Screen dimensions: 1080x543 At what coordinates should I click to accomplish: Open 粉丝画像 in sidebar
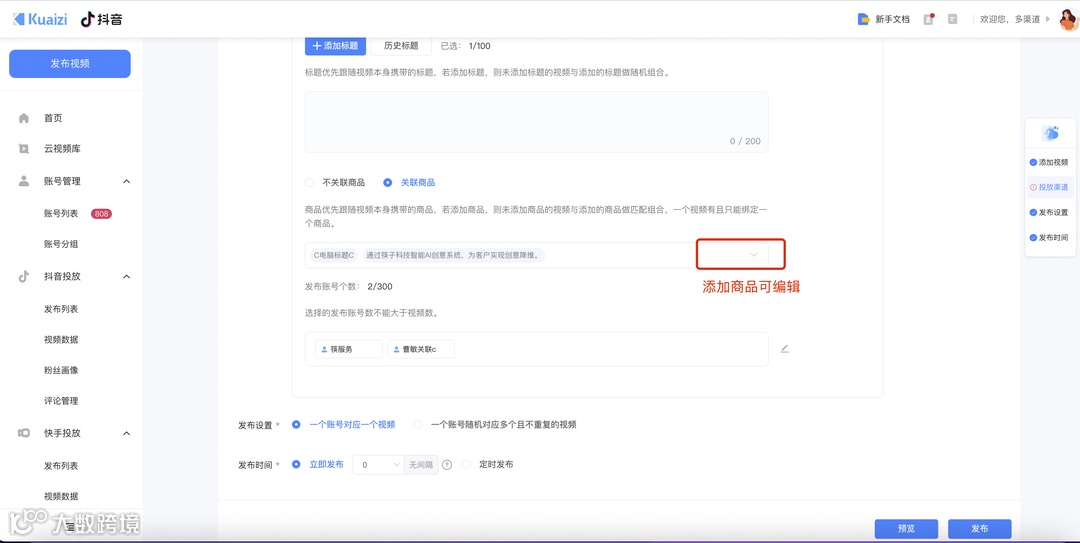(61, 370)
